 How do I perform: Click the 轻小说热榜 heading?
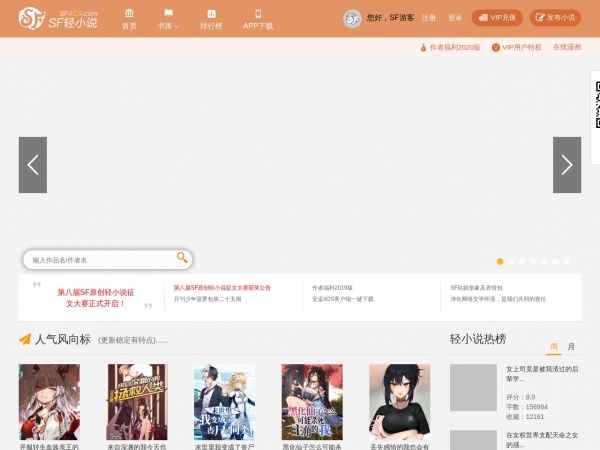click(x=478, y=339)
